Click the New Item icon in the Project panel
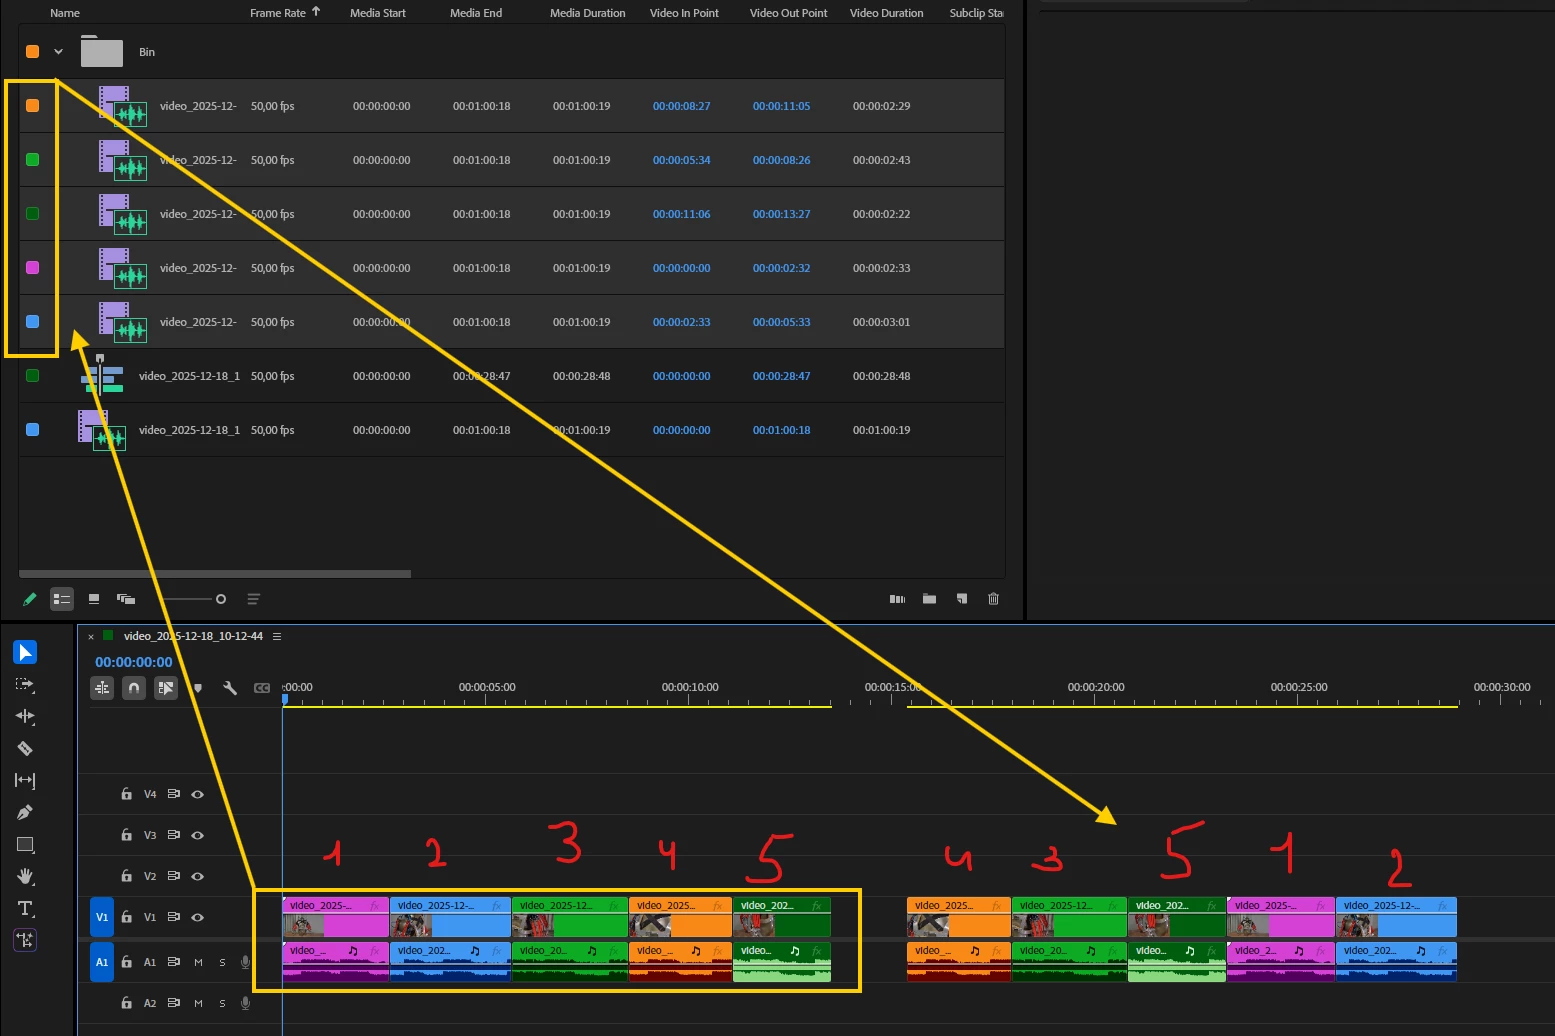The width and height of the screenshot is (1555, 1036). (x=961, y=599)
